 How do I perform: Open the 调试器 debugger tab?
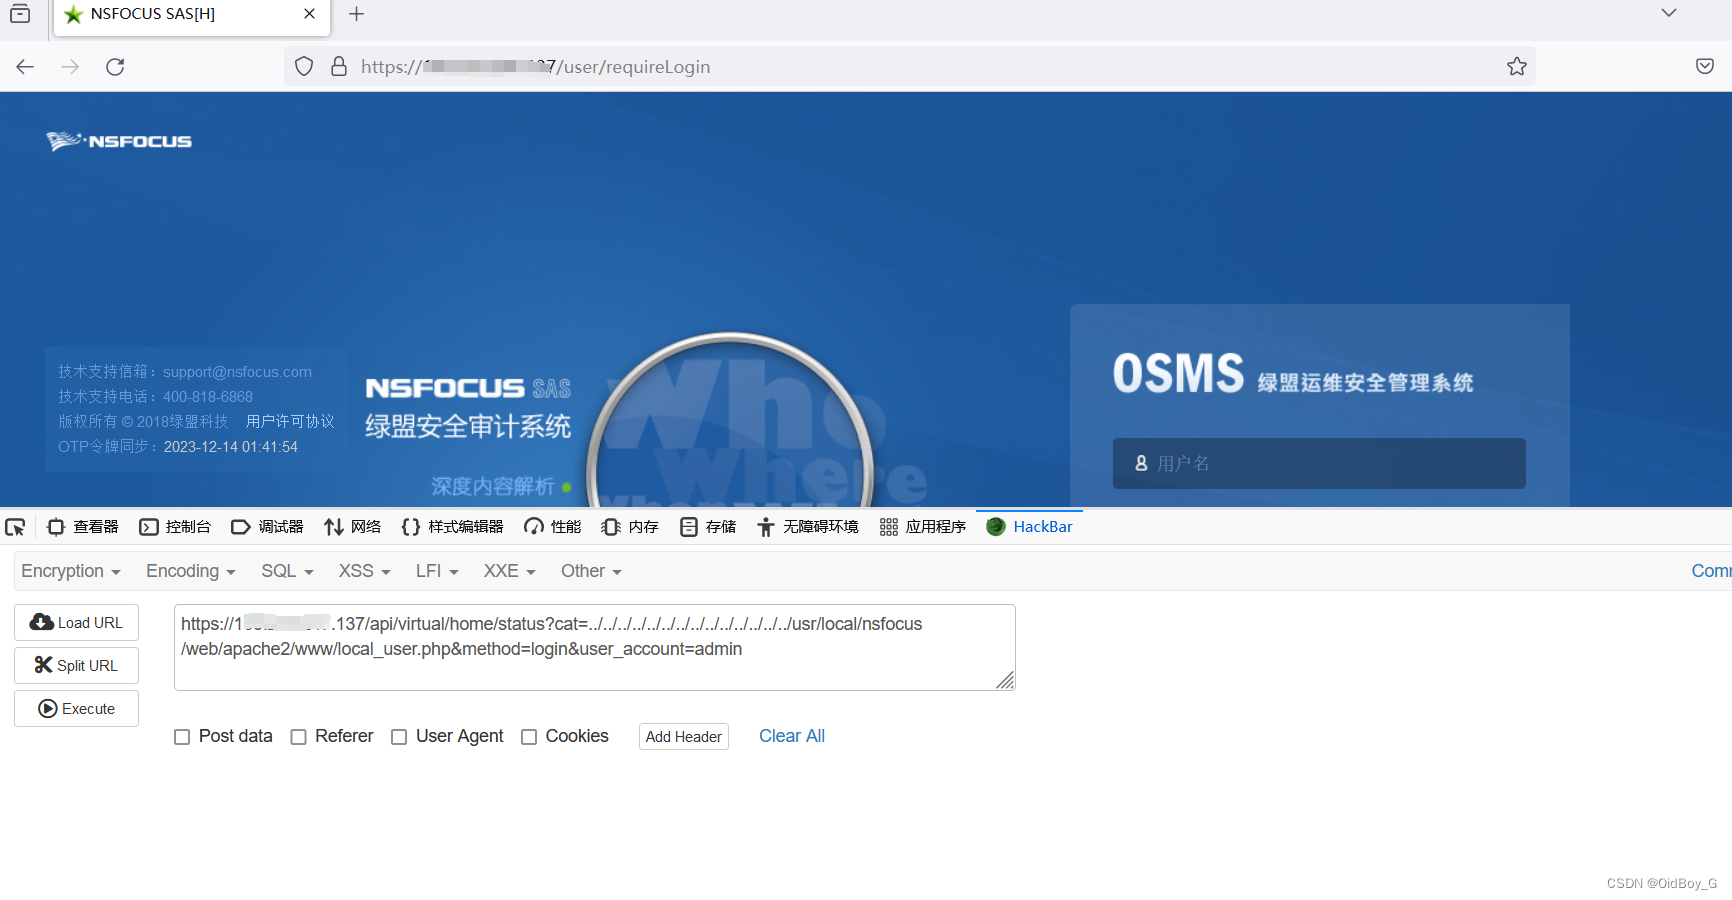coord(267,527)
